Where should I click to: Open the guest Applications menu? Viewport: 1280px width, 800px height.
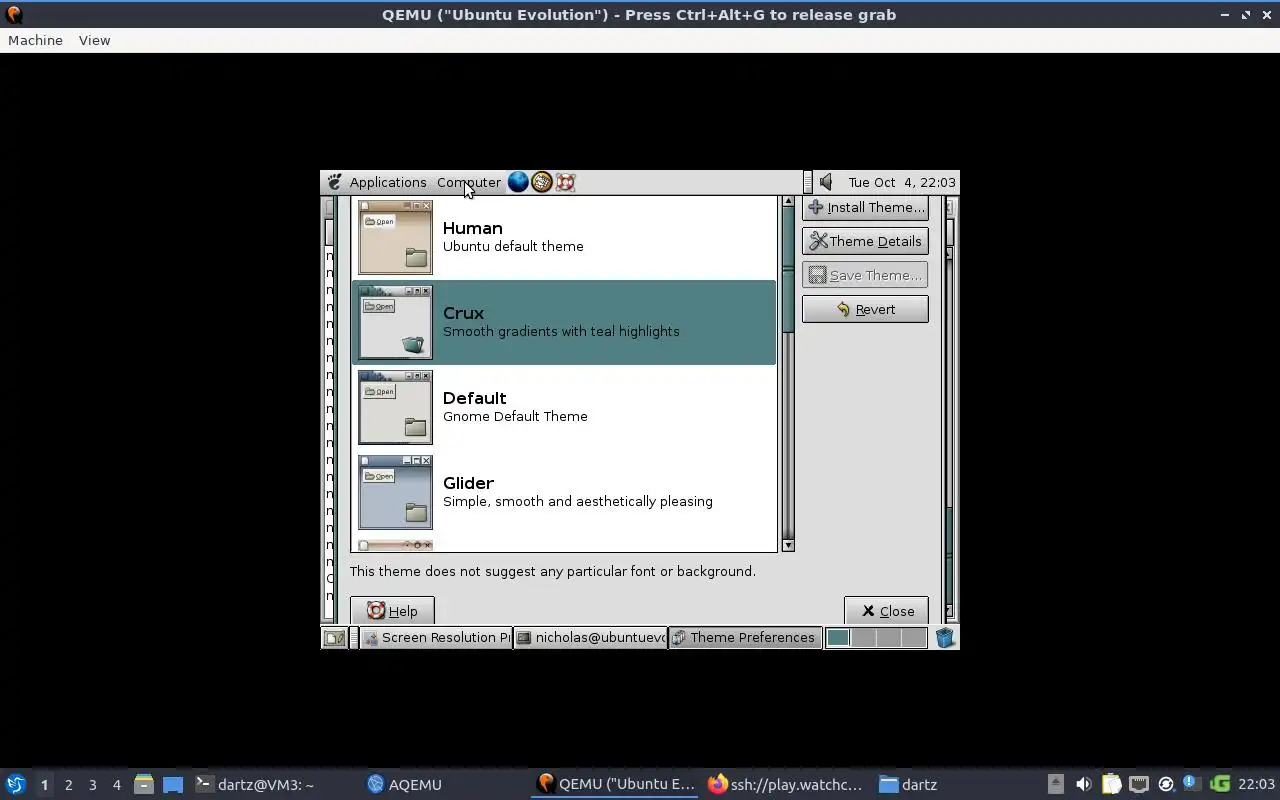388,182
